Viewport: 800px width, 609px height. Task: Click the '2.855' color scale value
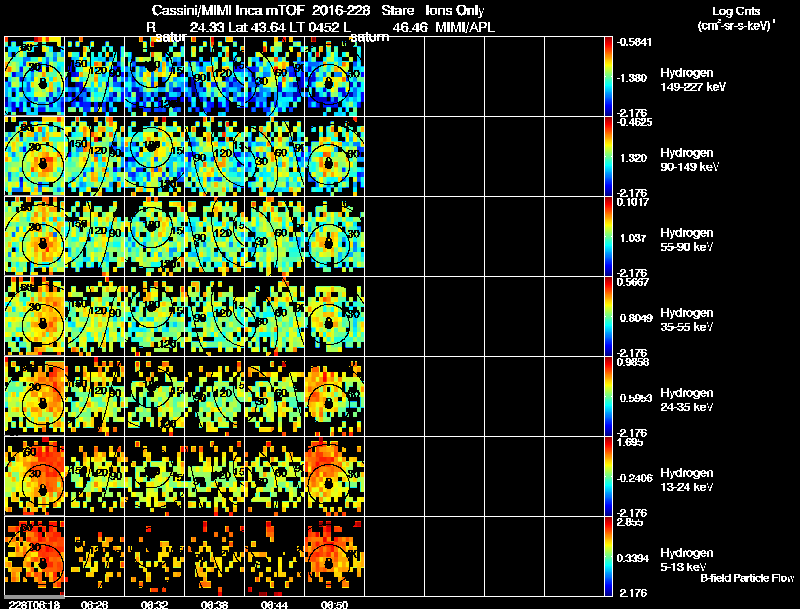(630, 522)
